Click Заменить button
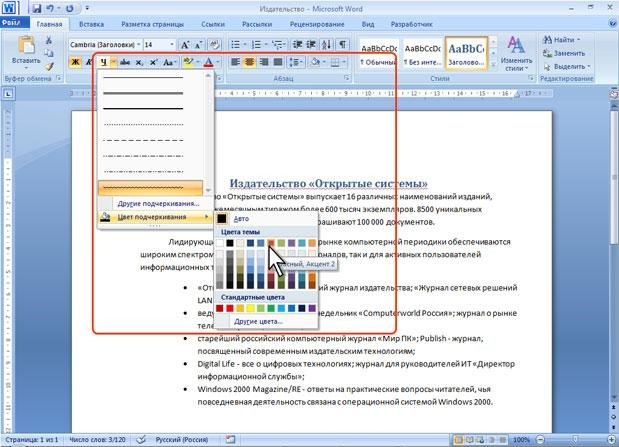Image resolution: width=619 pixels, height=447 pixels. click(564, 53)
